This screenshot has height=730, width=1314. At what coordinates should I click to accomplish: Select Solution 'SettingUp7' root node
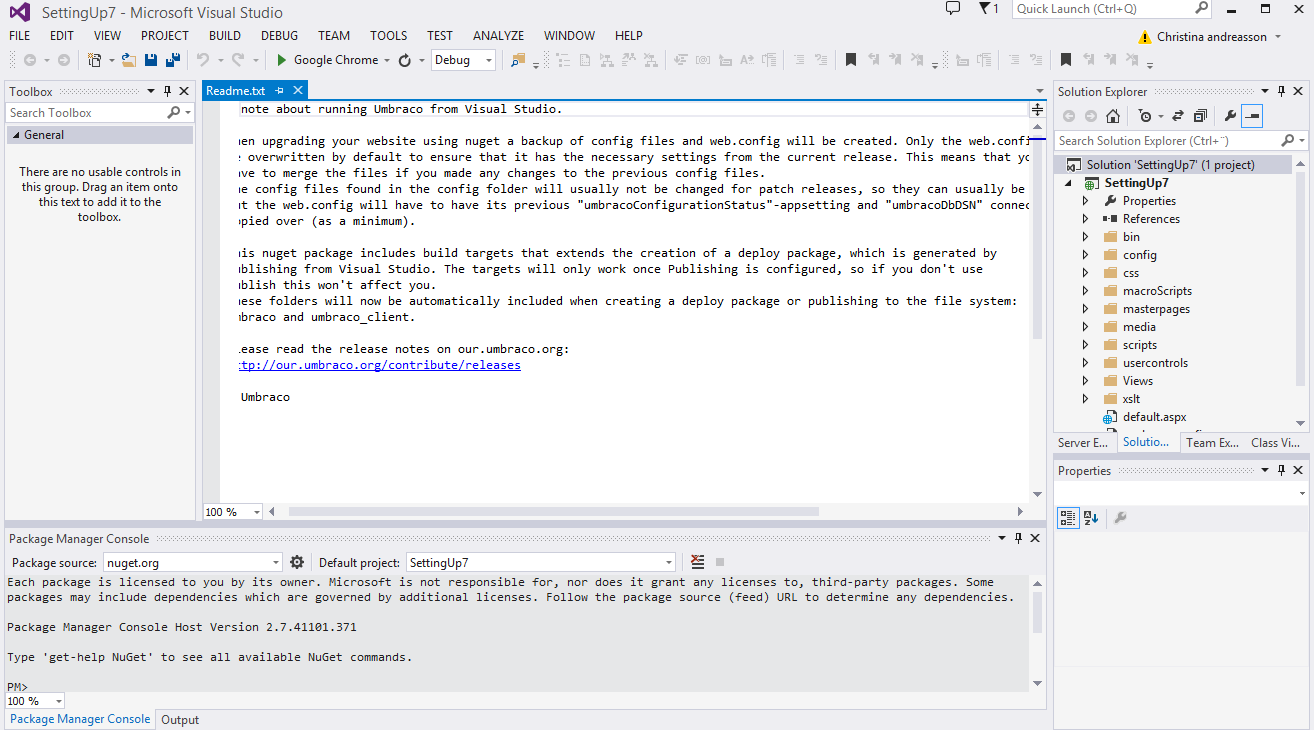tap(1170, 165)
